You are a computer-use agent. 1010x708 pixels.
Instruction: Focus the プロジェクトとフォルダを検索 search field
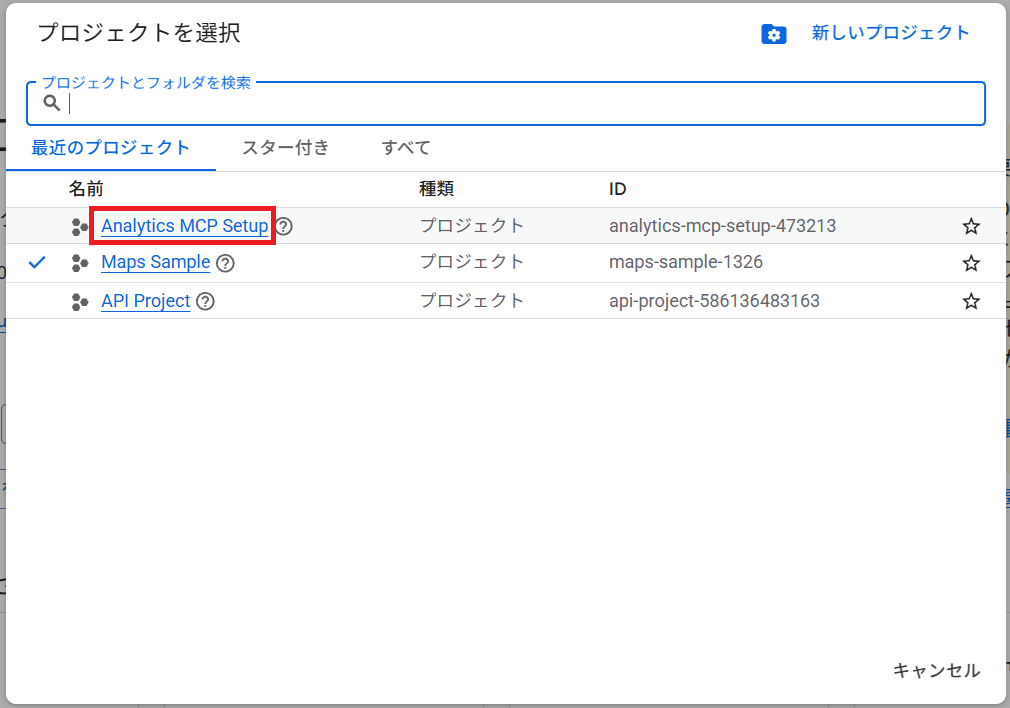pyautogui.click(x=520, y=104)
